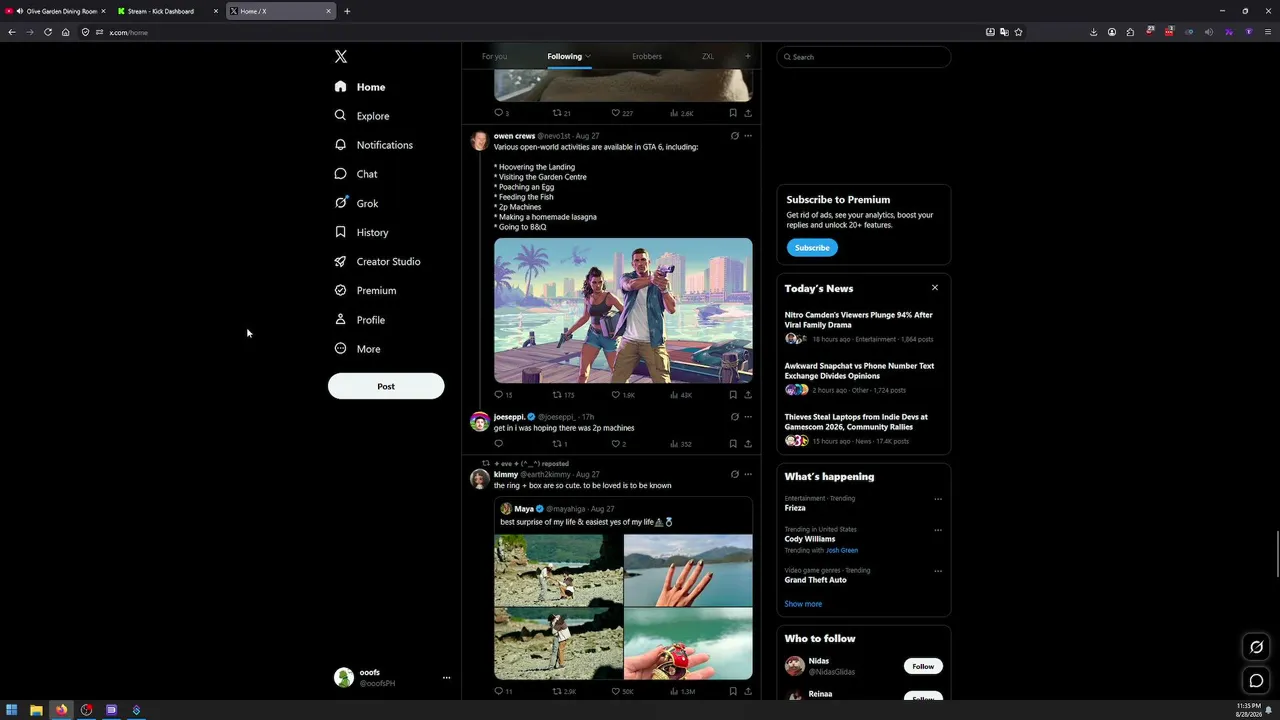Expand the More menu in the sidebar
Viewport: 1280px width, 720px height.
[357, 349]
